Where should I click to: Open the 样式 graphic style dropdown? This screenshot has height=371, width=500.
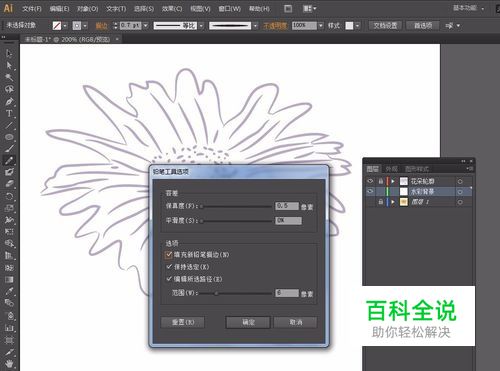click(357, 26)
